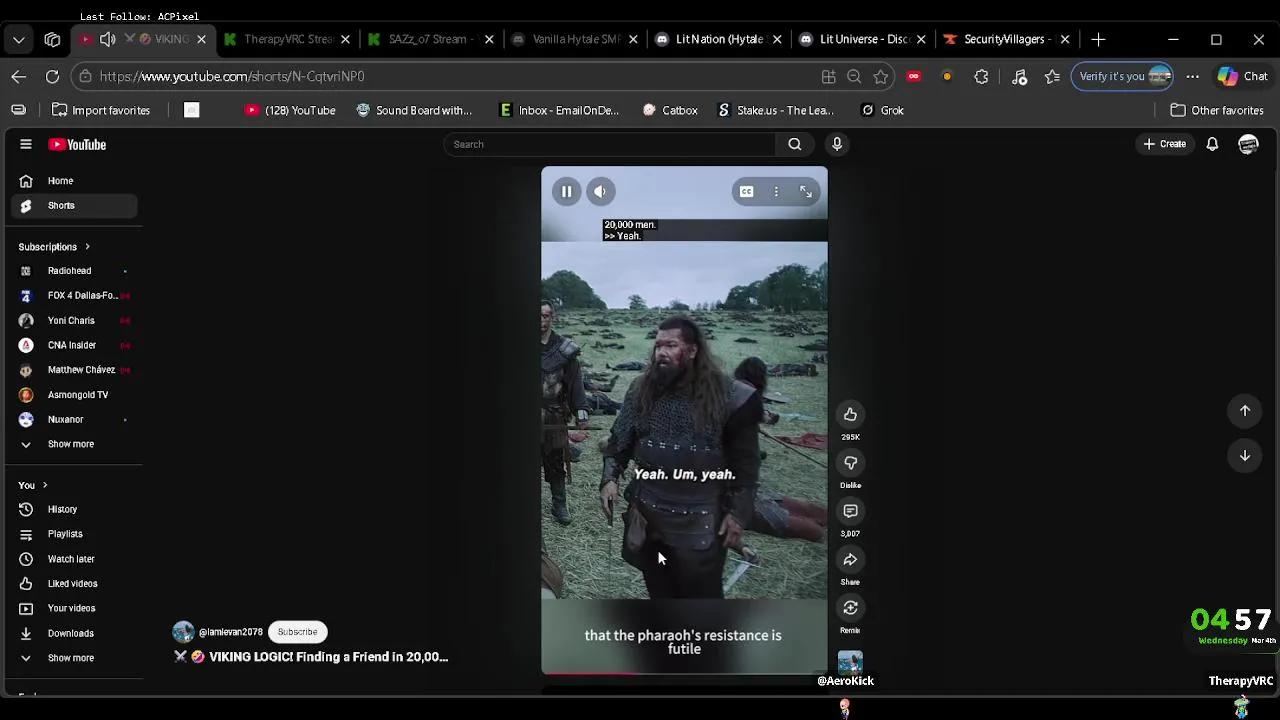Screen dimensions: 1280x720
Task: Subscribe to @iamievan2078
Action: 297,632
